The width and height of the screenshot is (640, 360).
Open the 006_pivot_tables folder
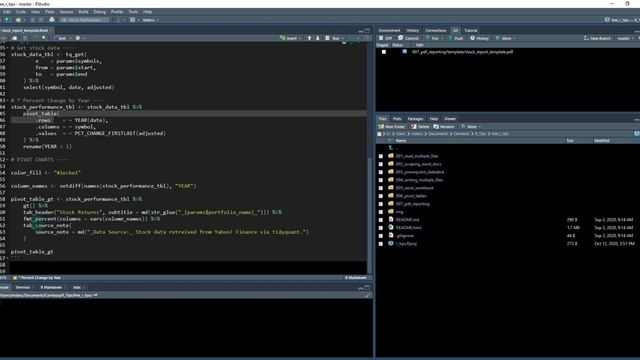click(411, 196)
